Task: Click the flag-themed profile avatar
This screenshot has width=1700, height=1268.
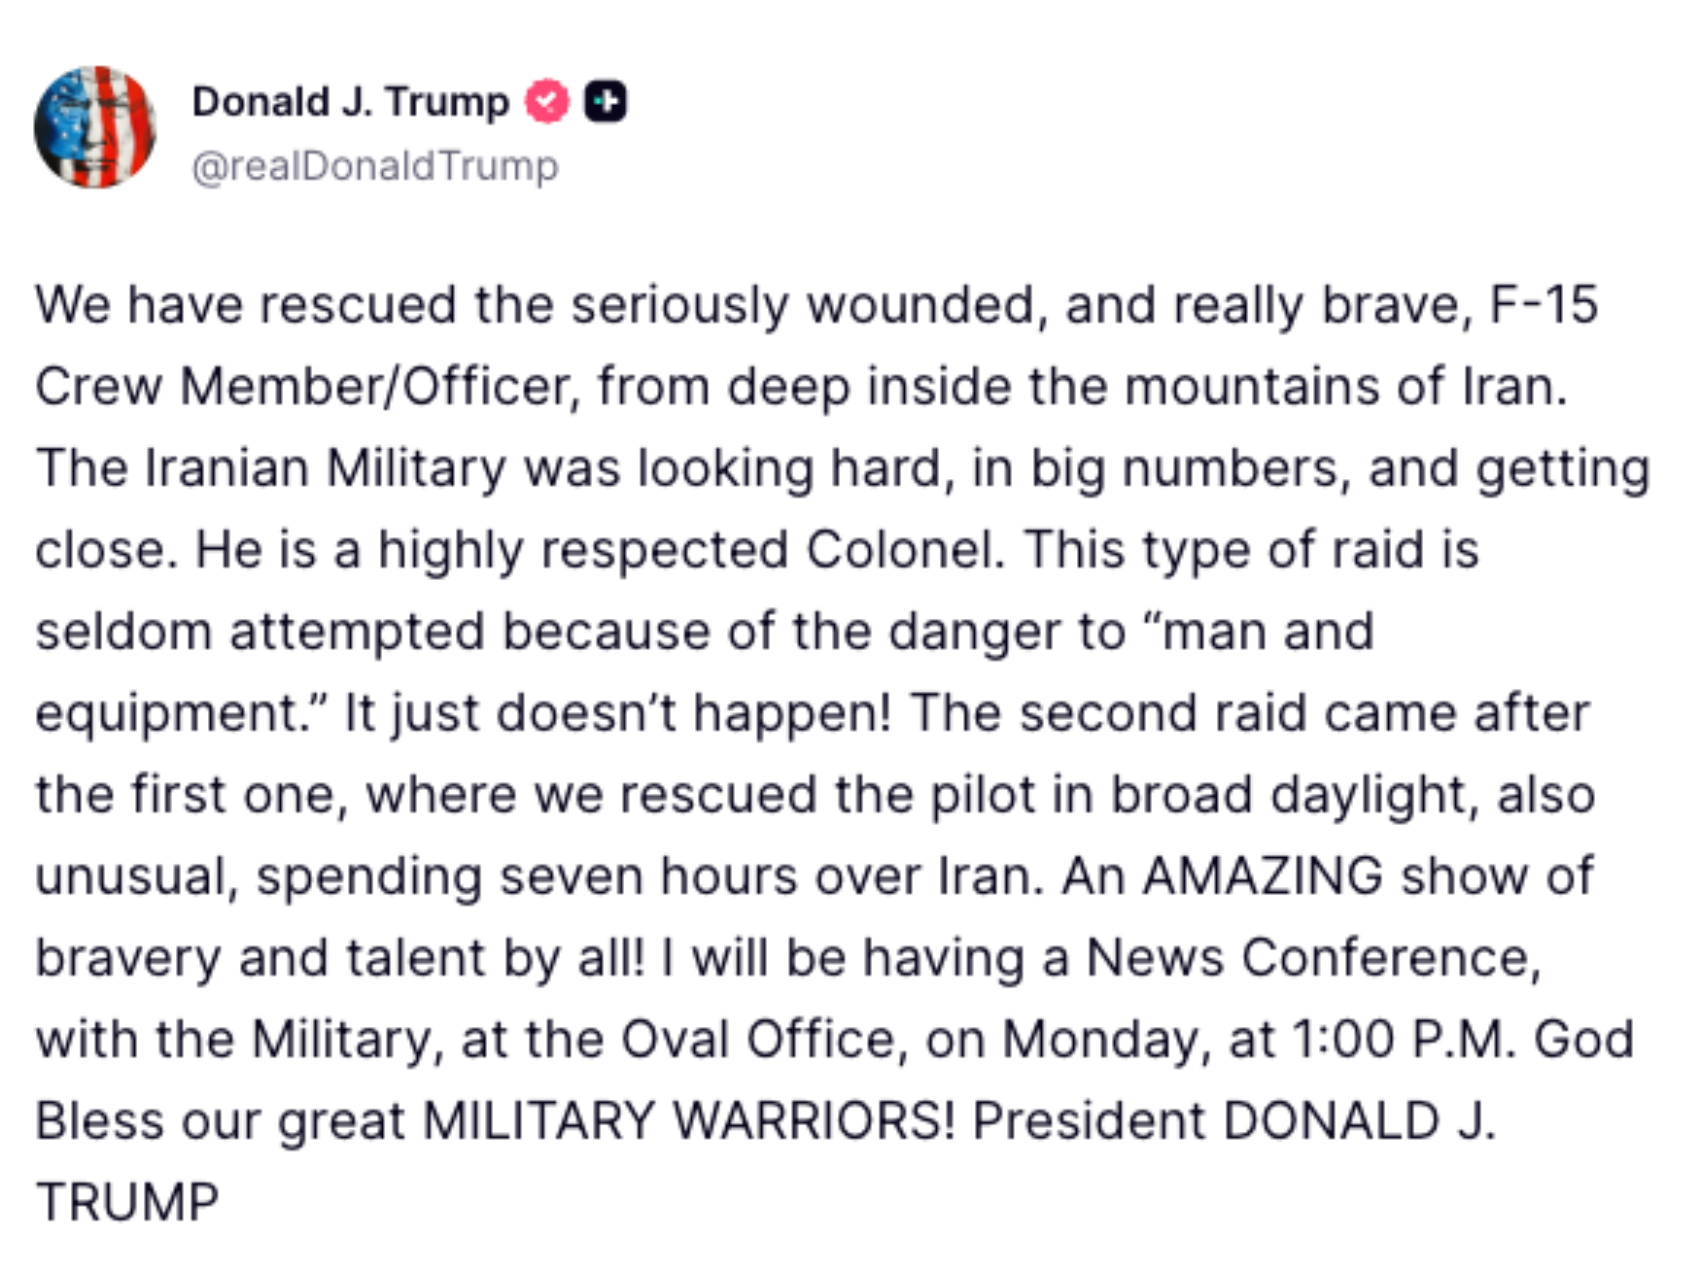Action: [x=95, y=127]
